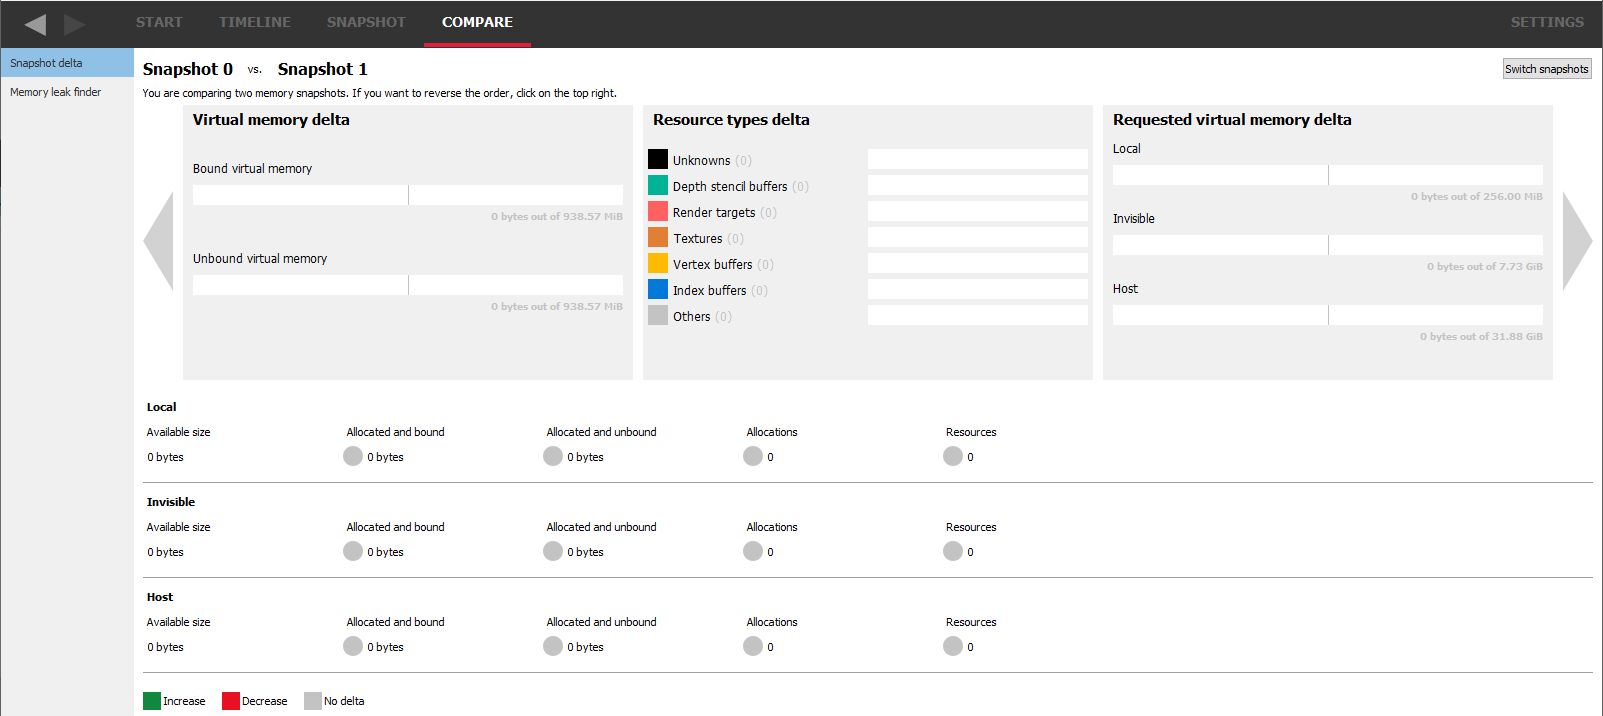
Task: Open the START tab
Action: [x=159, y=22]
